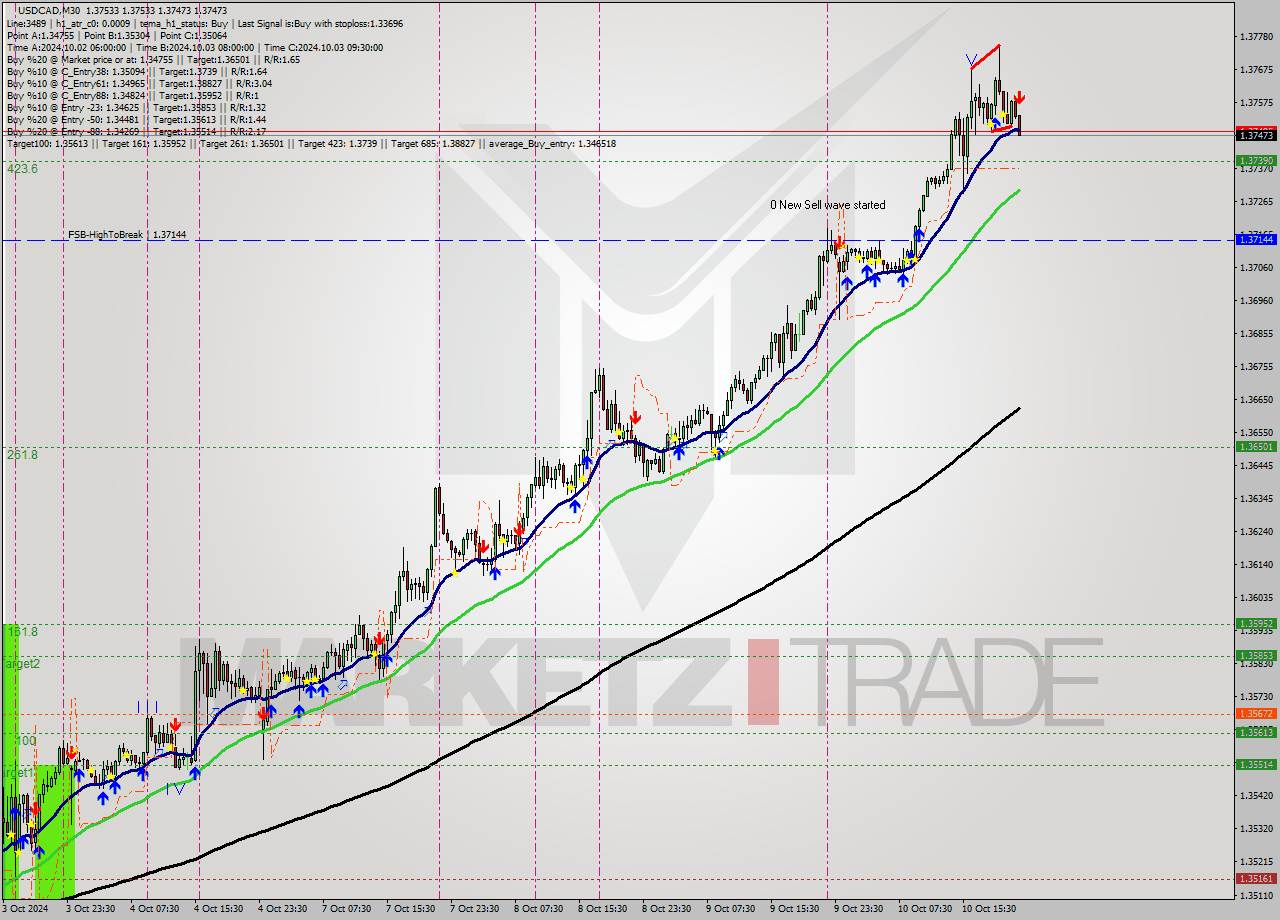Screen dimensions: 1280x920
Task: Click the '3 Oct 2024' time axis label
Action: pyautogui.click(x=25, y=908)
